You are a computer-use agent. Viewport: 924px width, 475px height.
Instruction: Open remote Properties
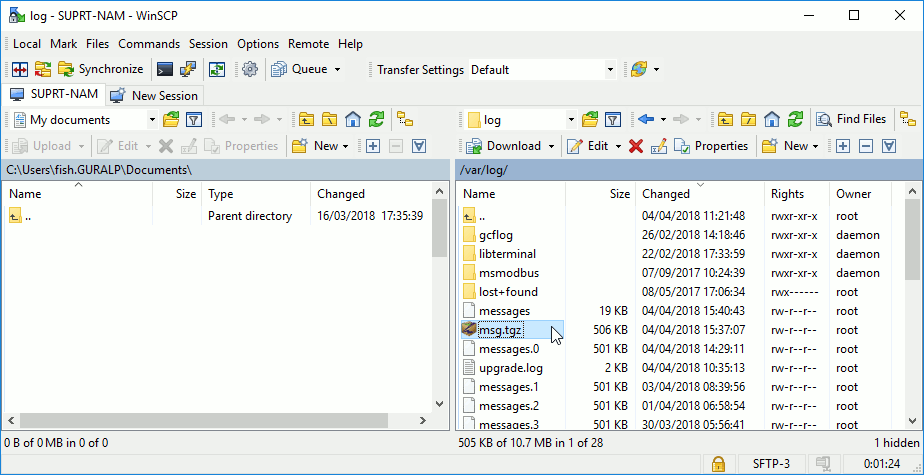click(711, 146)
